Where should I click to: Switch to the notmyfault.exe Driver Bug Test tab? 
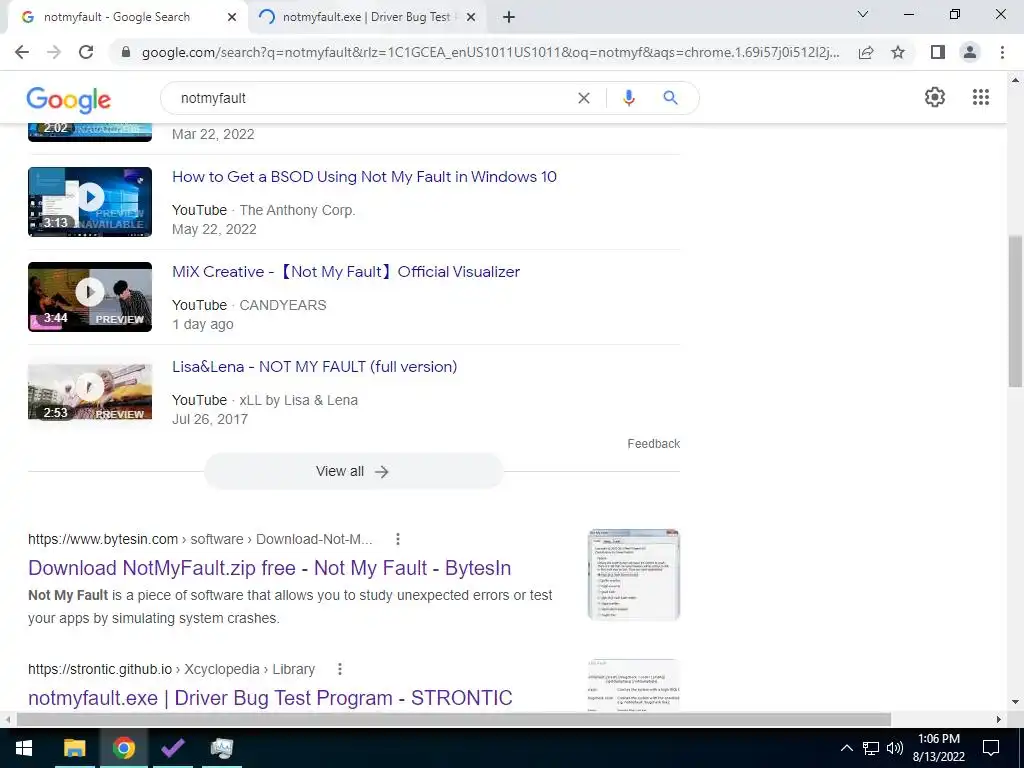(370, 17)
